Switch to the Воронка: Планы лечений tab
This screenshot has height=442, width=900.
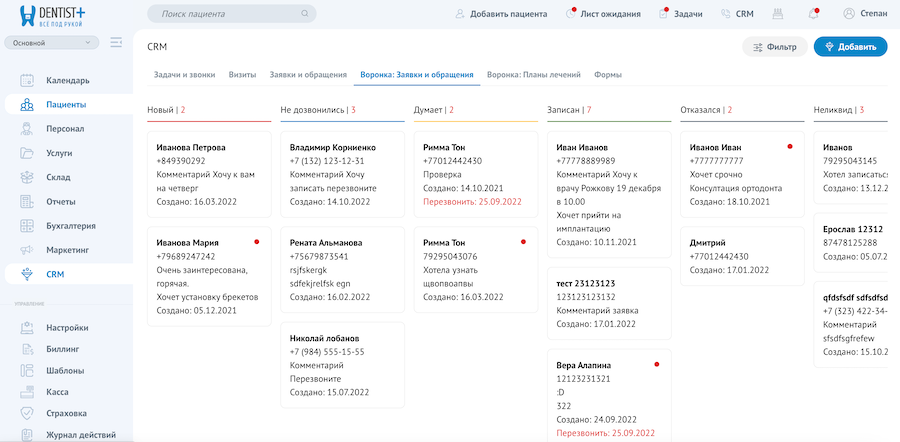pos(534,75)
